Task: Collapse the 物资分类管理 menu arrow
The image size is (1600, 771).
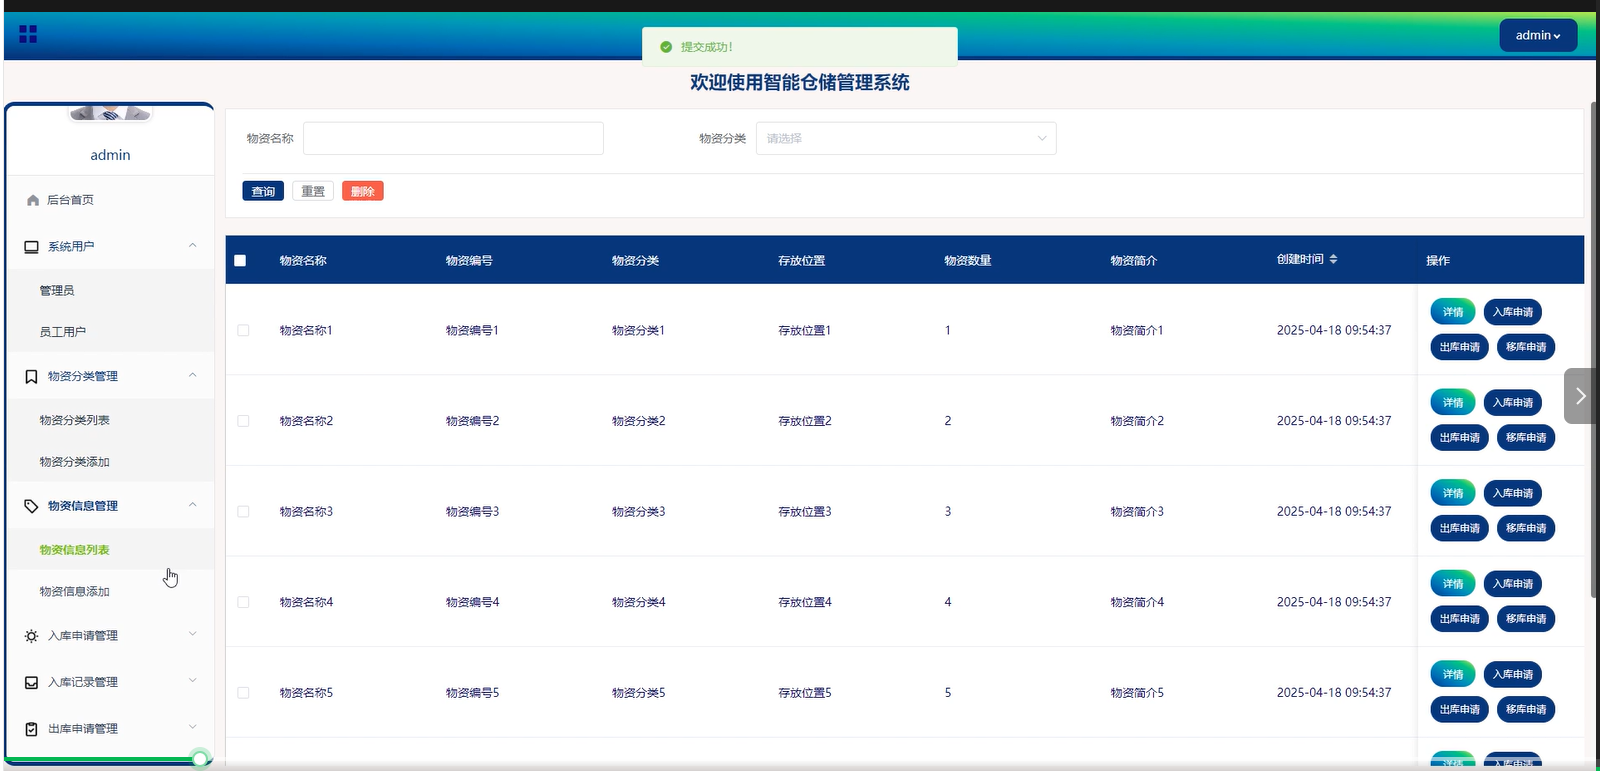Action: click(x=193, y=376)
